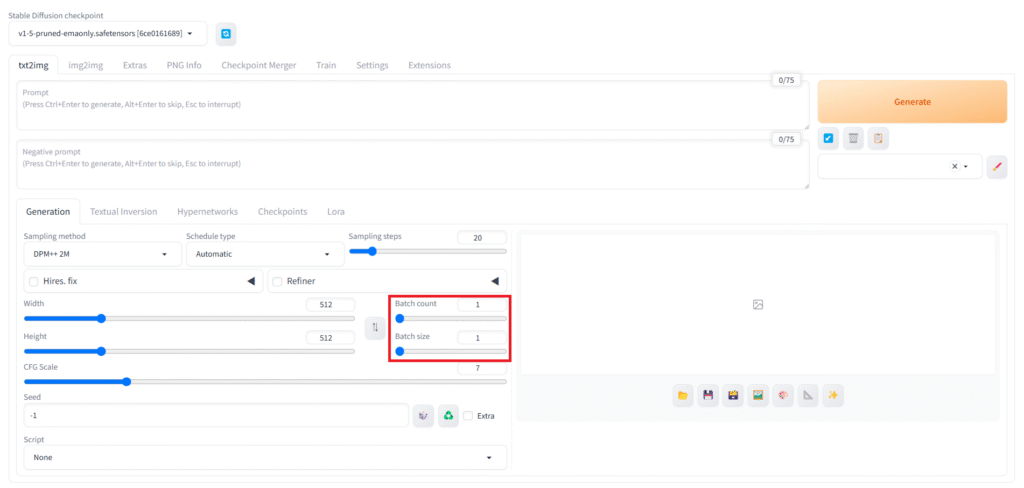Check the Extra seed checkbox
The height and width of the screenshot is (488, 1024).
click(468, 416)
